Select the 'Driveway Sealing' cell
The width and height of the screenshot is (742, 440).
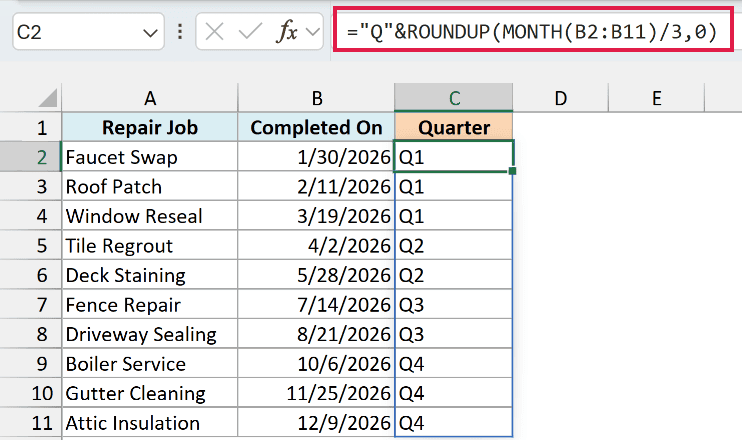tap(150, 334)
